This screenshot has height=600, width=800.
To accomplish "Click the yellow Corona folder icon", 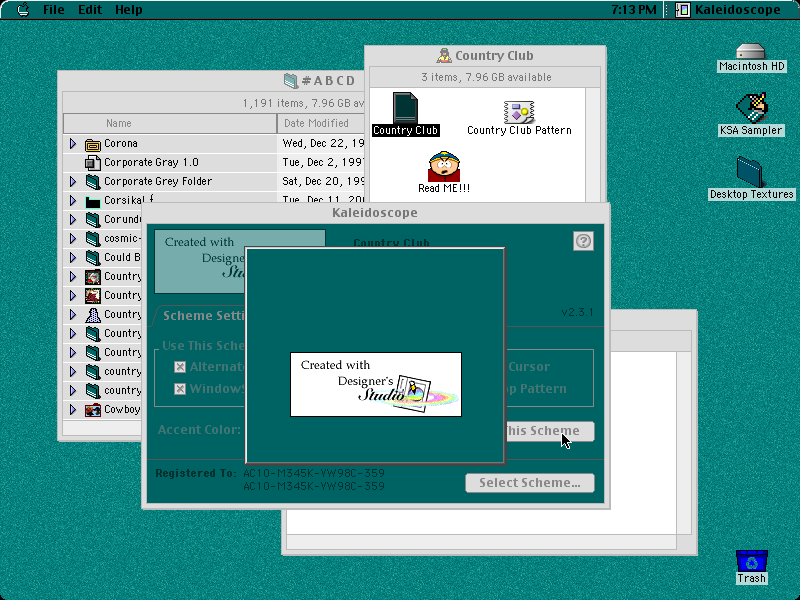I will [92, 145].
